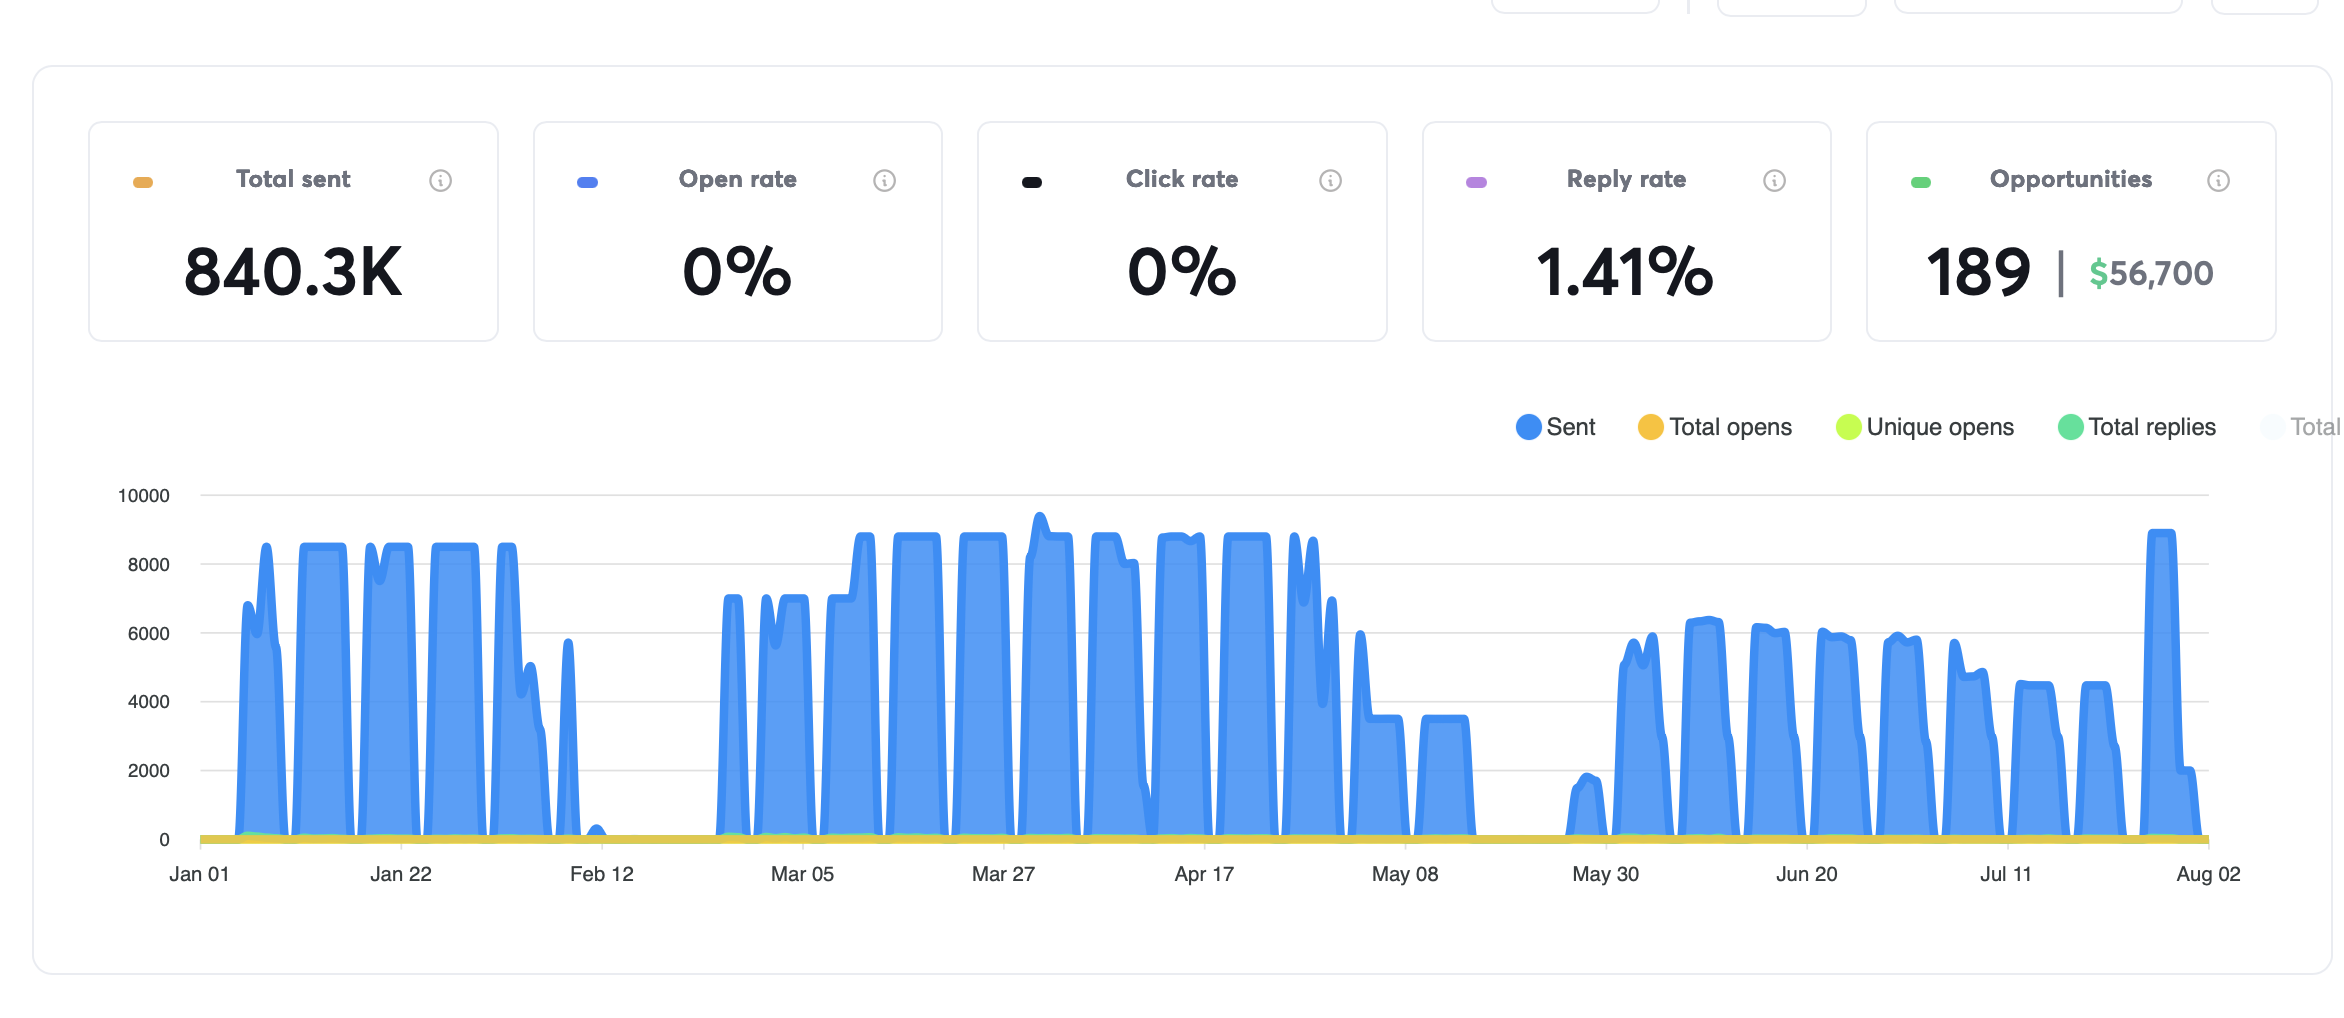
Task: Click the Feb 12 x-axis label
Action: point(602,874)
